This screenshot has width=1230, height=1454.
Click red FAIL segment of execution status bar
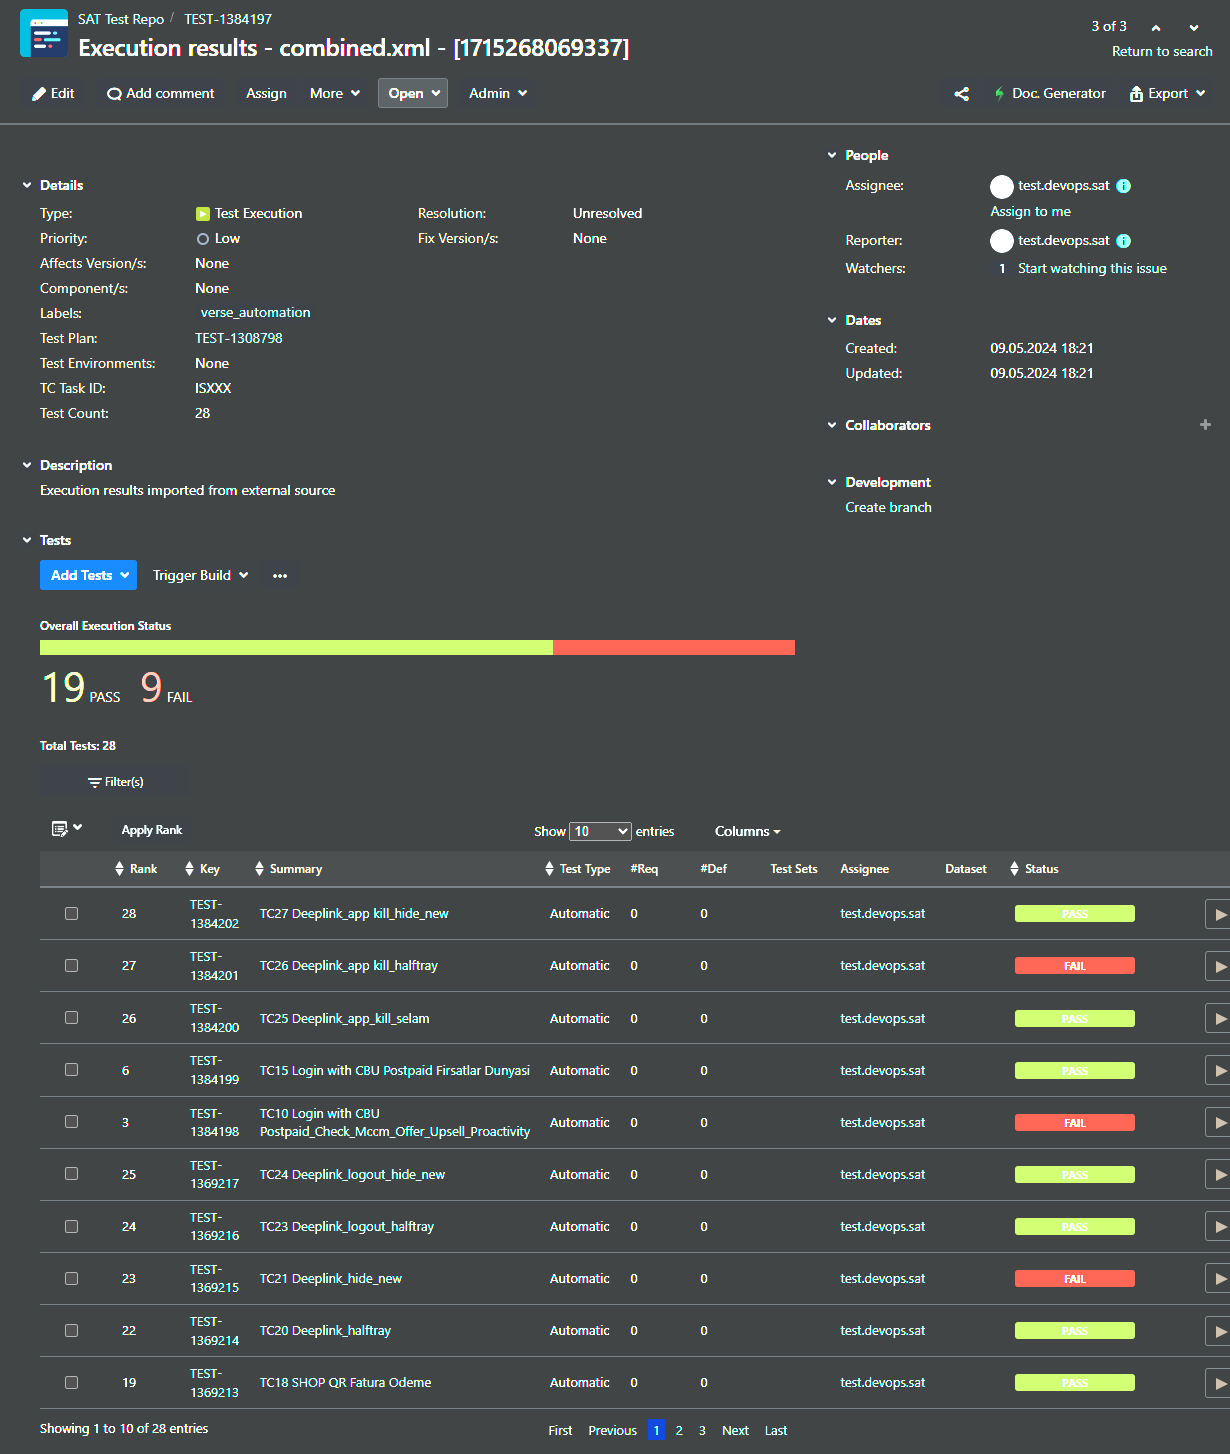tap(674, 648)
